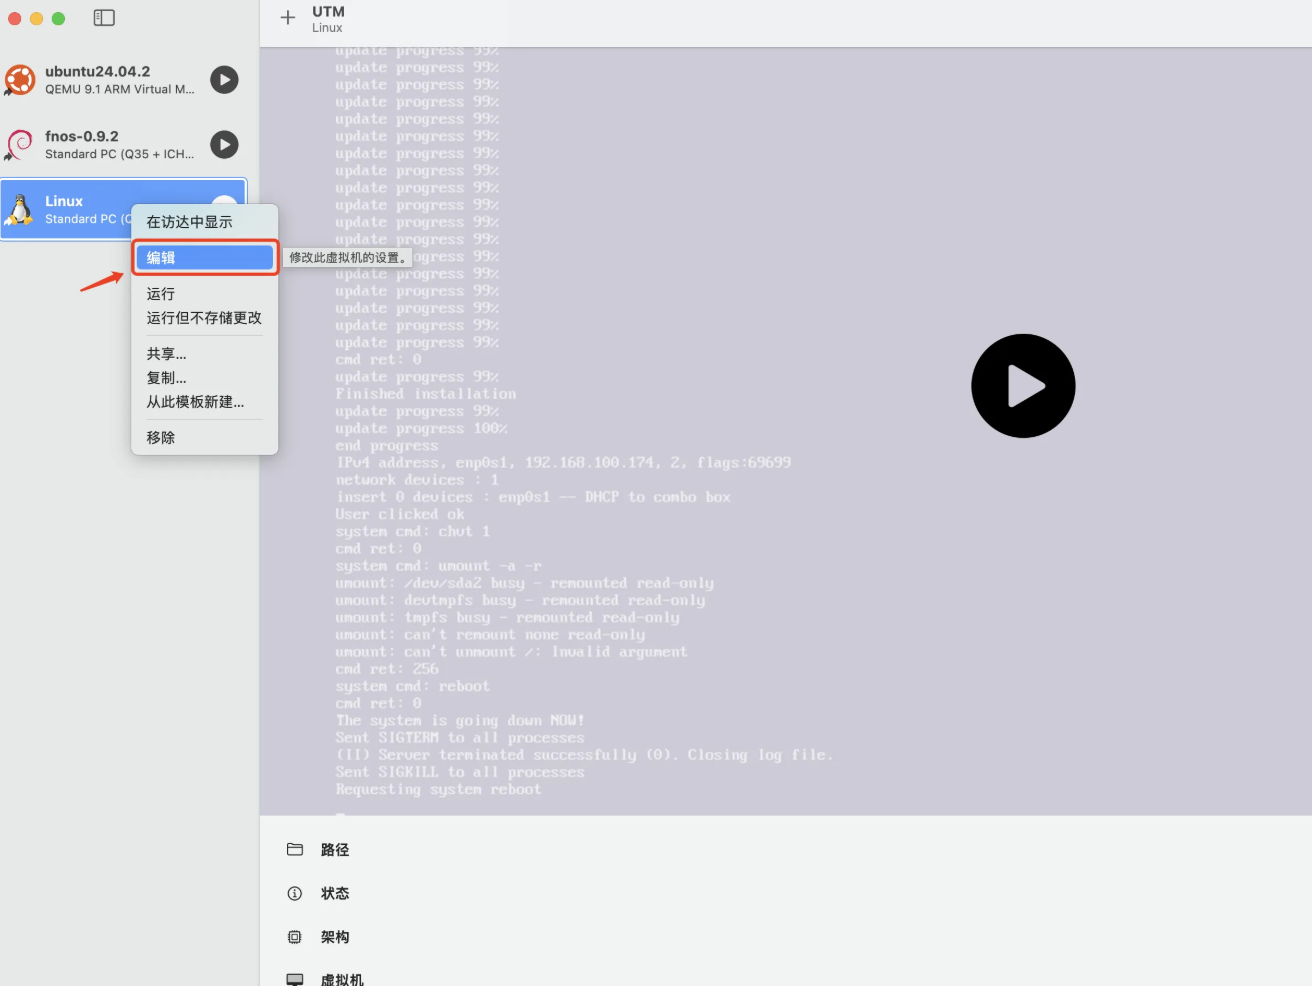Viewport: 1312px width, 986px height.
Task: Click the green zoom window button
Action: tap(58, 18)
